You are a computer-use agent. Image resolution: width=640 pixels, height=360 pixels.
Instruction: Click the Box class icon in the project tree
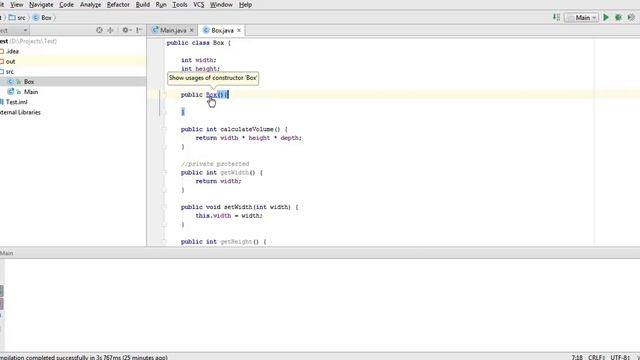tap(11, 82)
